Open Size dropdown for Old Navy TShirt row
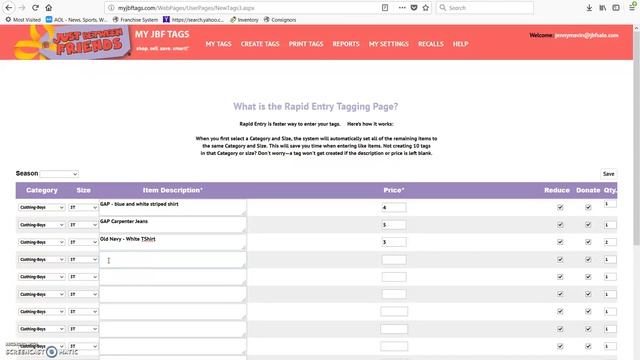 tap(83, 242)
